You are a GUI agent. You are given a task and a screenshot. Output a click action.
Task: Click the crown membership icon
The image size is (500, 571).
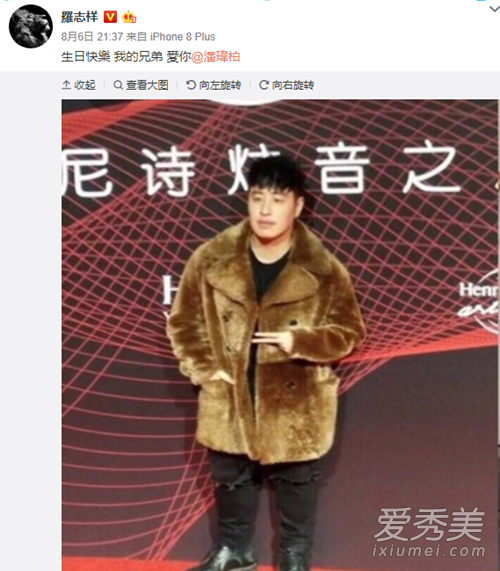[x=129, y=17]
